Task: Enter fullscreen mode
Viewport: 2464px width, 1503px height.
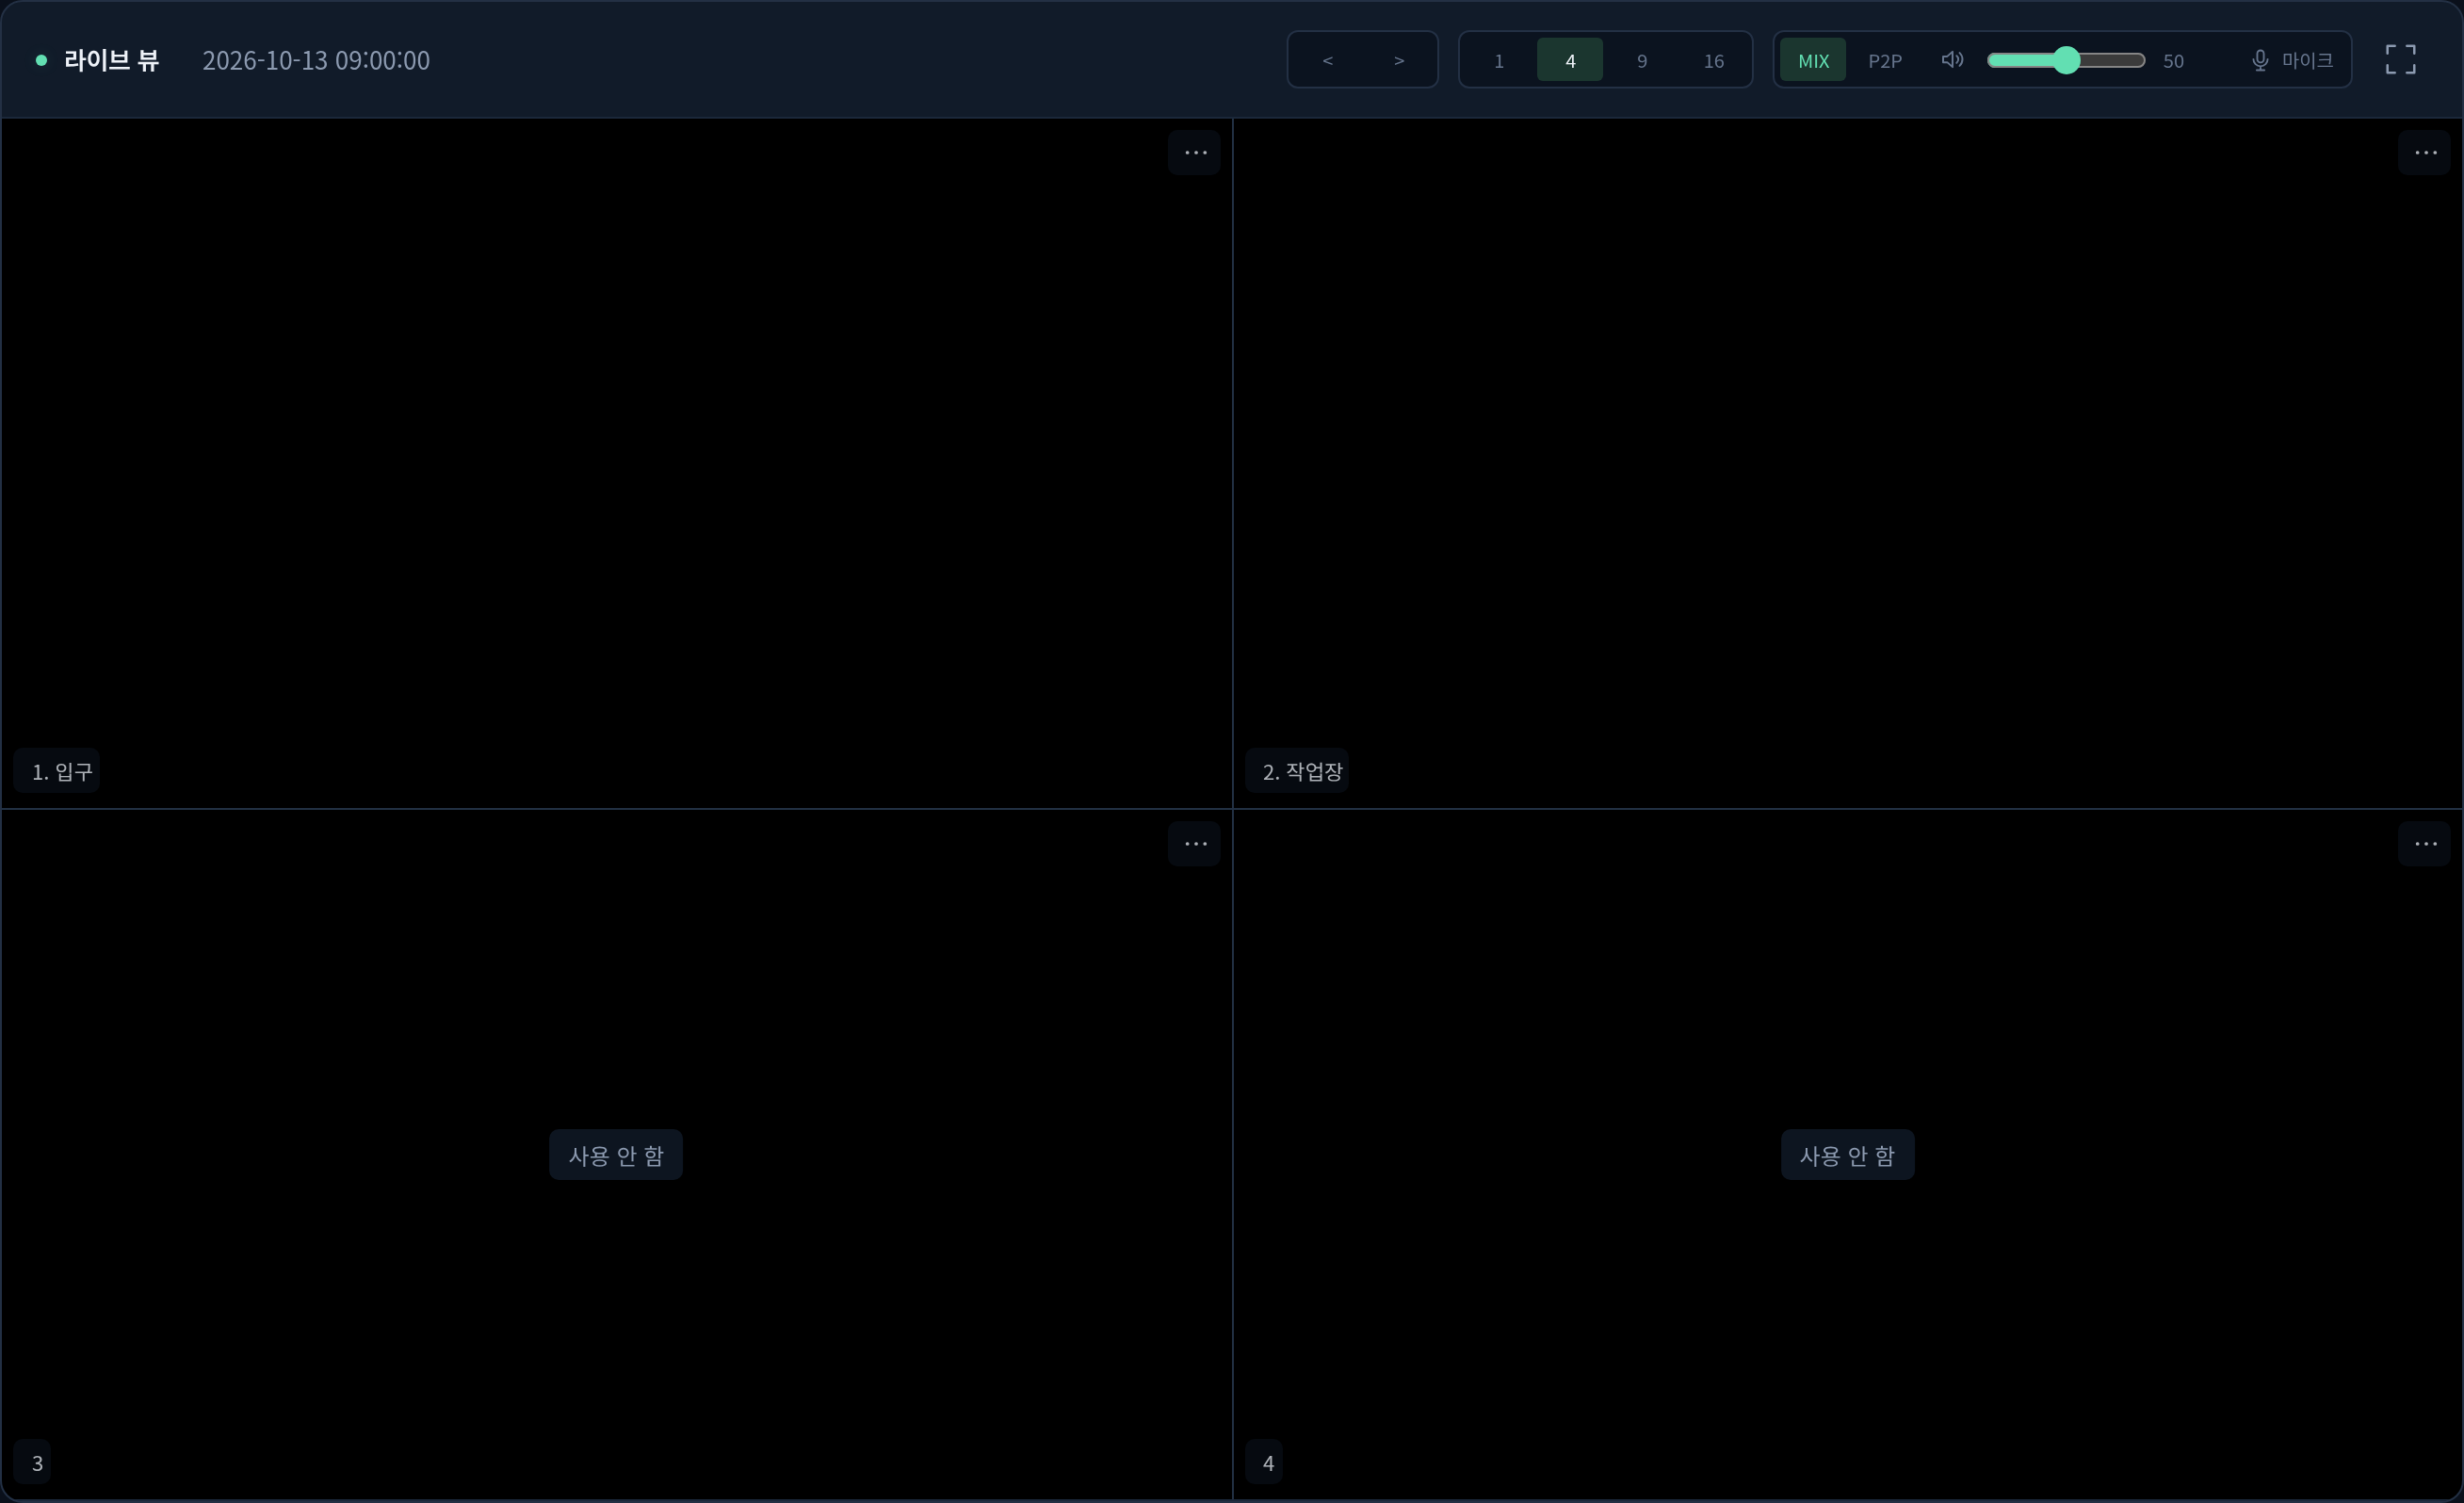Action: point(2400,60)
